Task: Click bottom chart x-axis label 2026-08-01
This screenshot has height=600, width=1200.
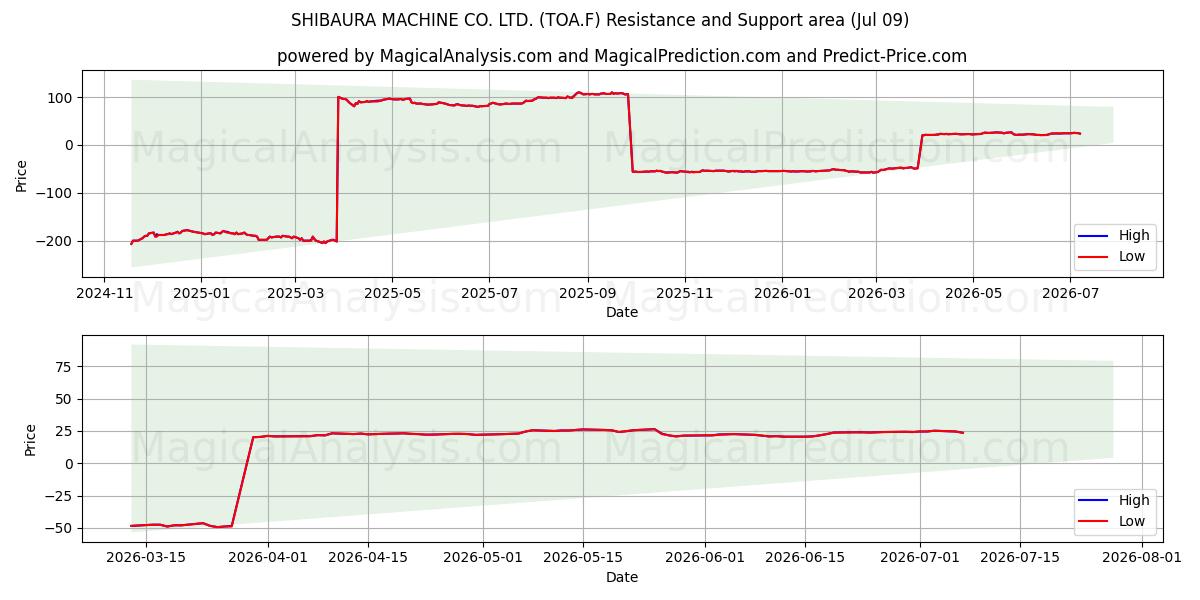Action: click(x=1142, y=559)
